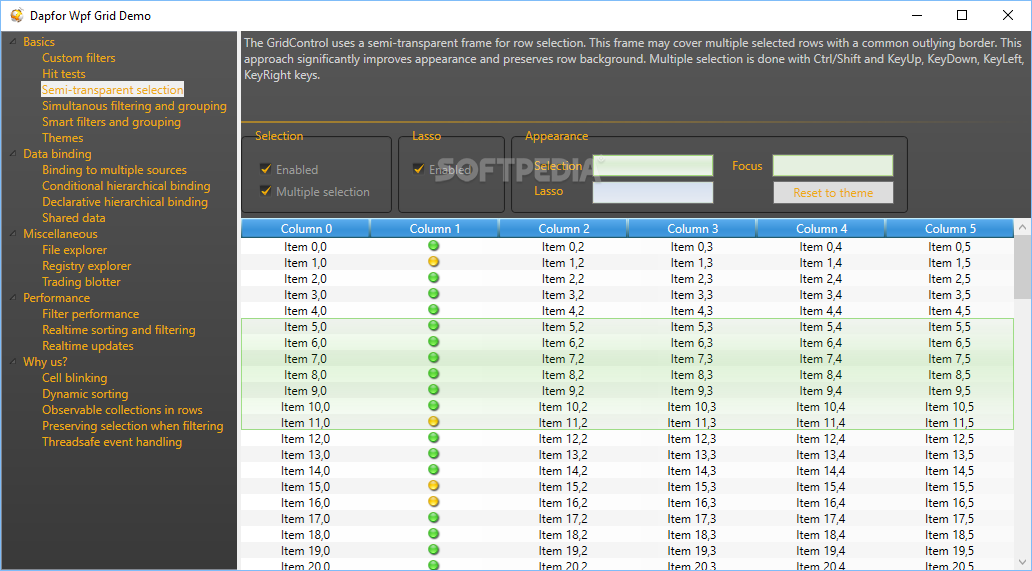The height and width of the screenshot is (571, 1032).
Task: Click the grid scrollbar up arrow
Action: tap(1022, 228)
